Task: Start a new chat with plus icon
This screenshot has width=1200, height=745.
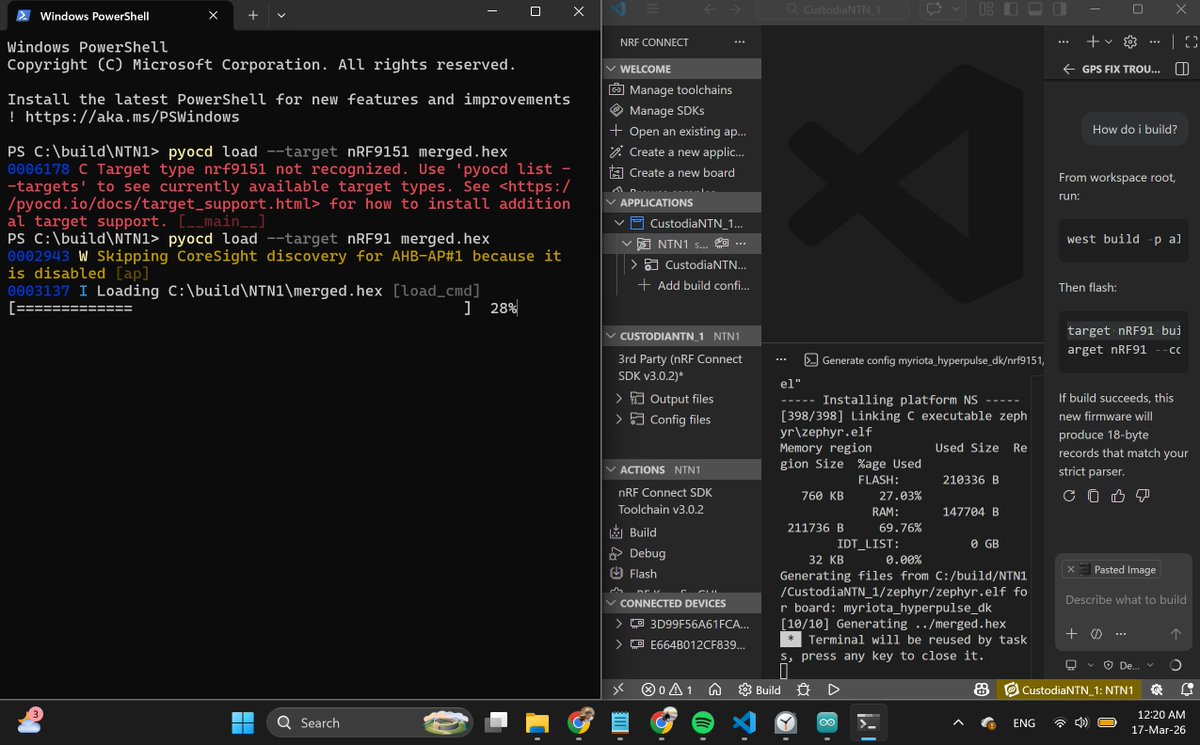Action: 1093,42
